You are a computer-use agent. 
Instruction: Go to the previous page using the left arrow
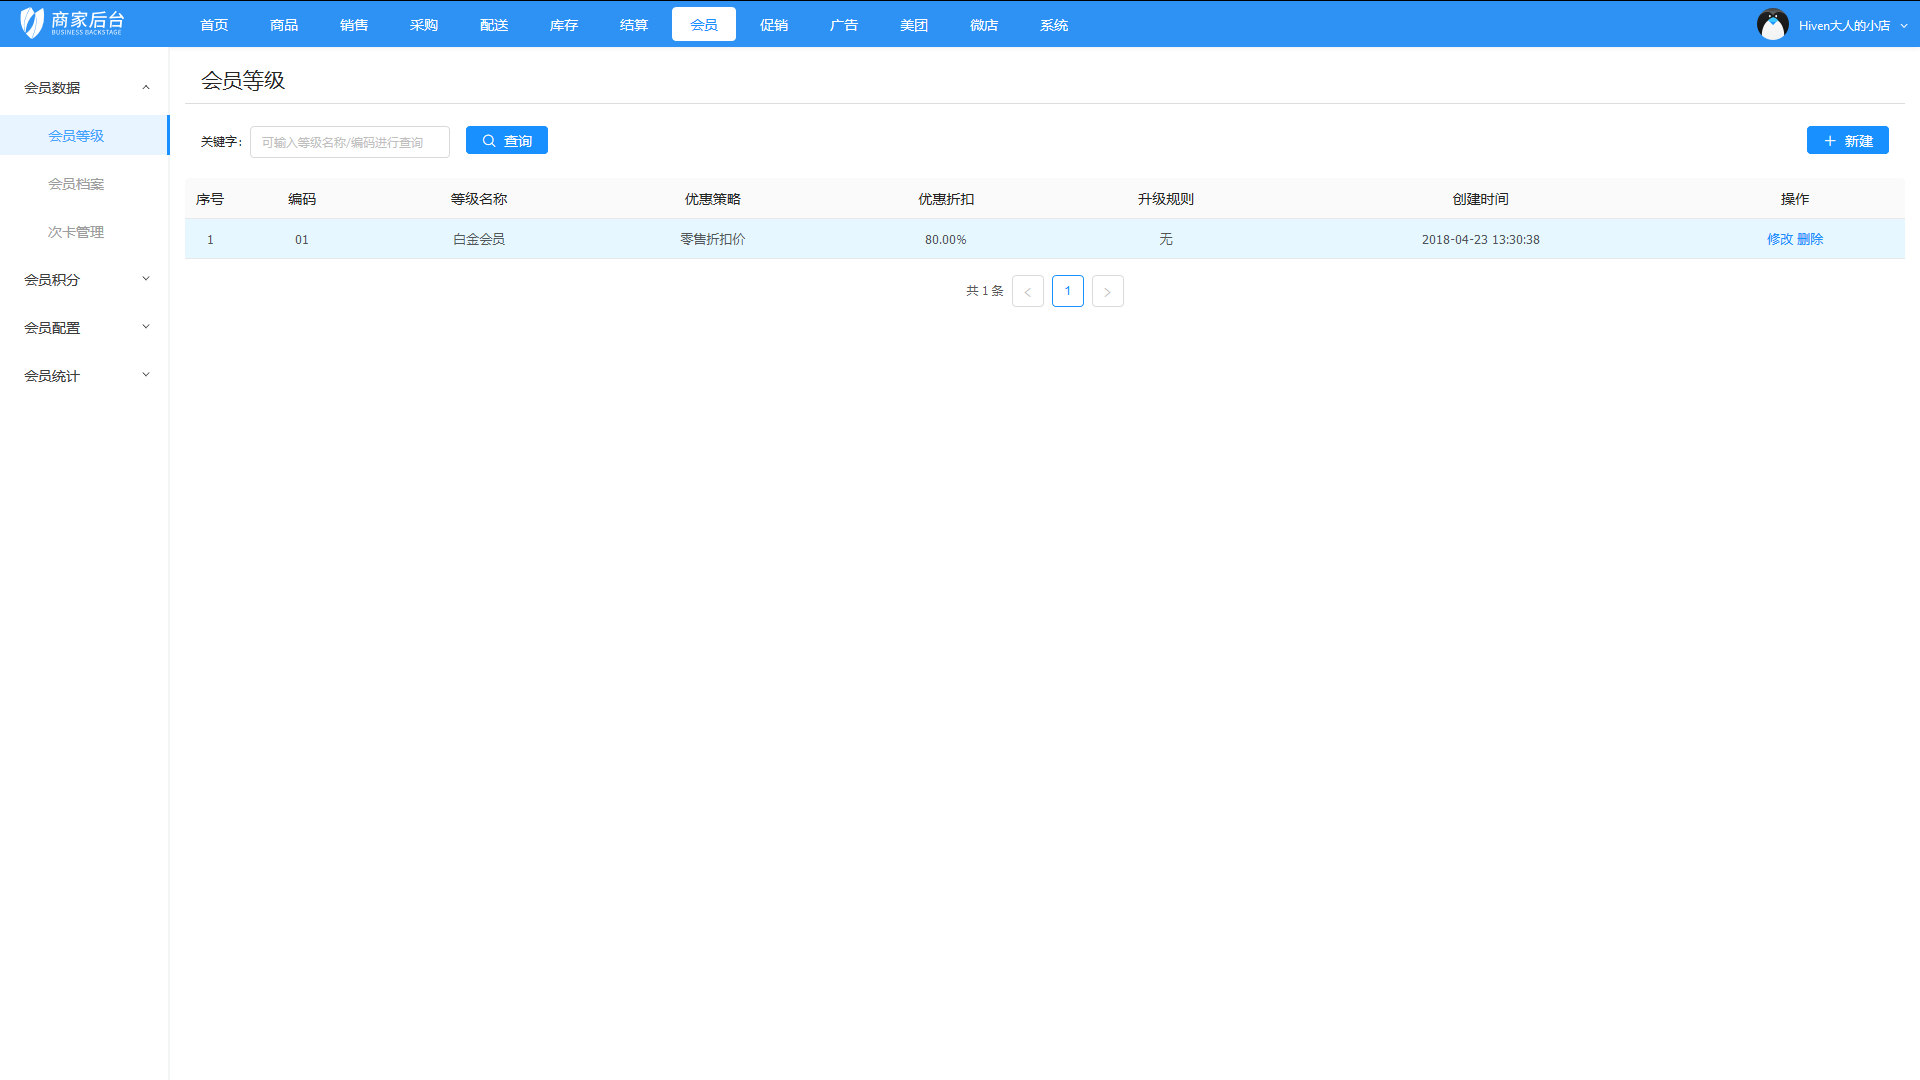(1027, 291)
